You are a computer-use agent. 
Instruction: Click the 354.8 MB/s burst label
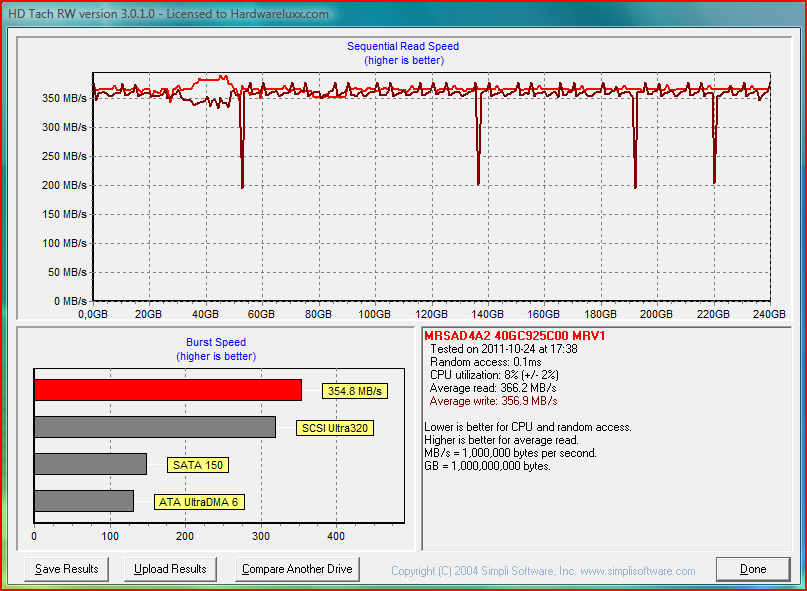355,391
